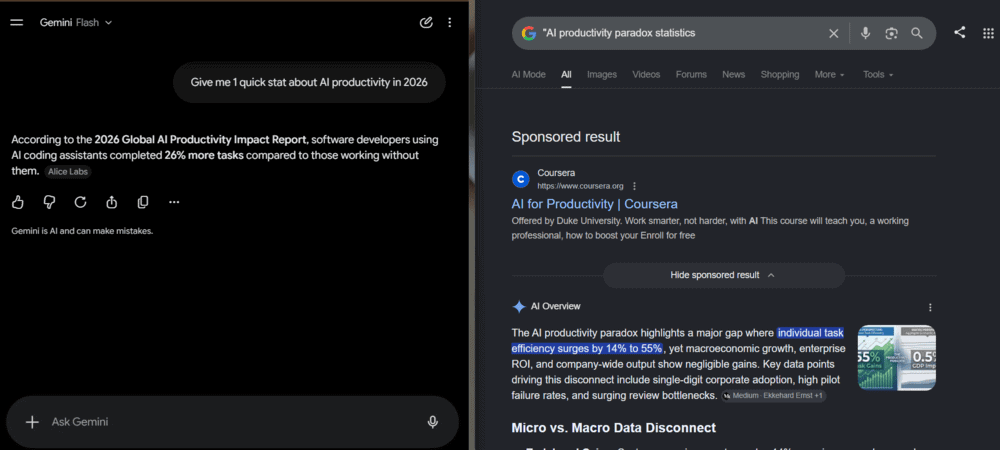
Task: Open the AI for Productivity | Coursera link
Action: click(594, 204)
